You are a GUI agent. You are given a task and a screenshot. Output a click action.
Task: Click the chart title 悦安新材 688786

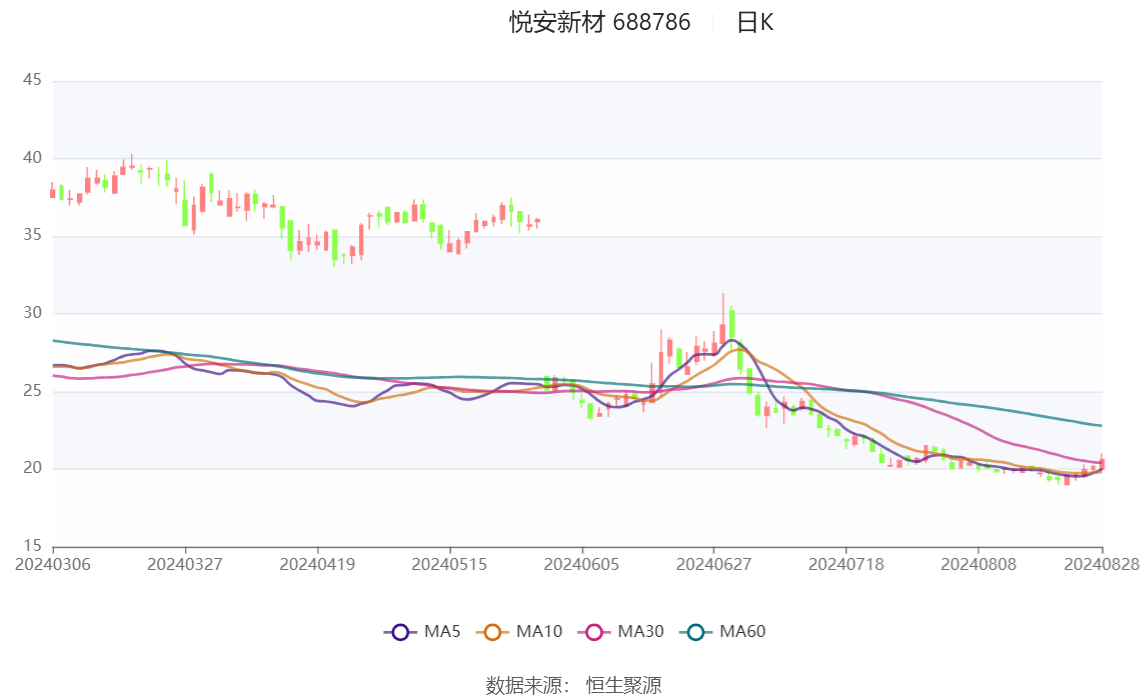click(600, 23)
